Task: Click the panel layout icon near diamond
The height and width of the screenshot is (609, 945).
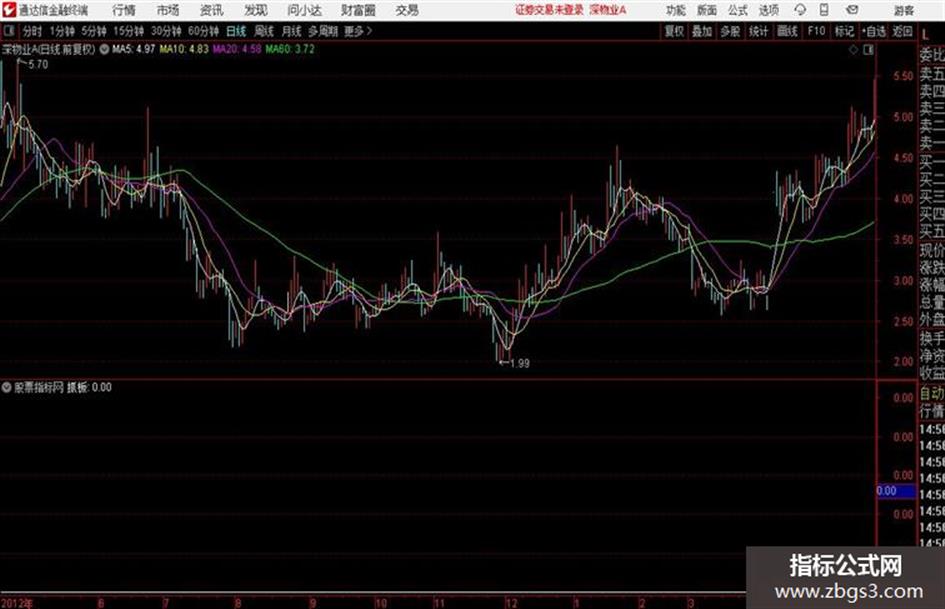Action: 868,50
